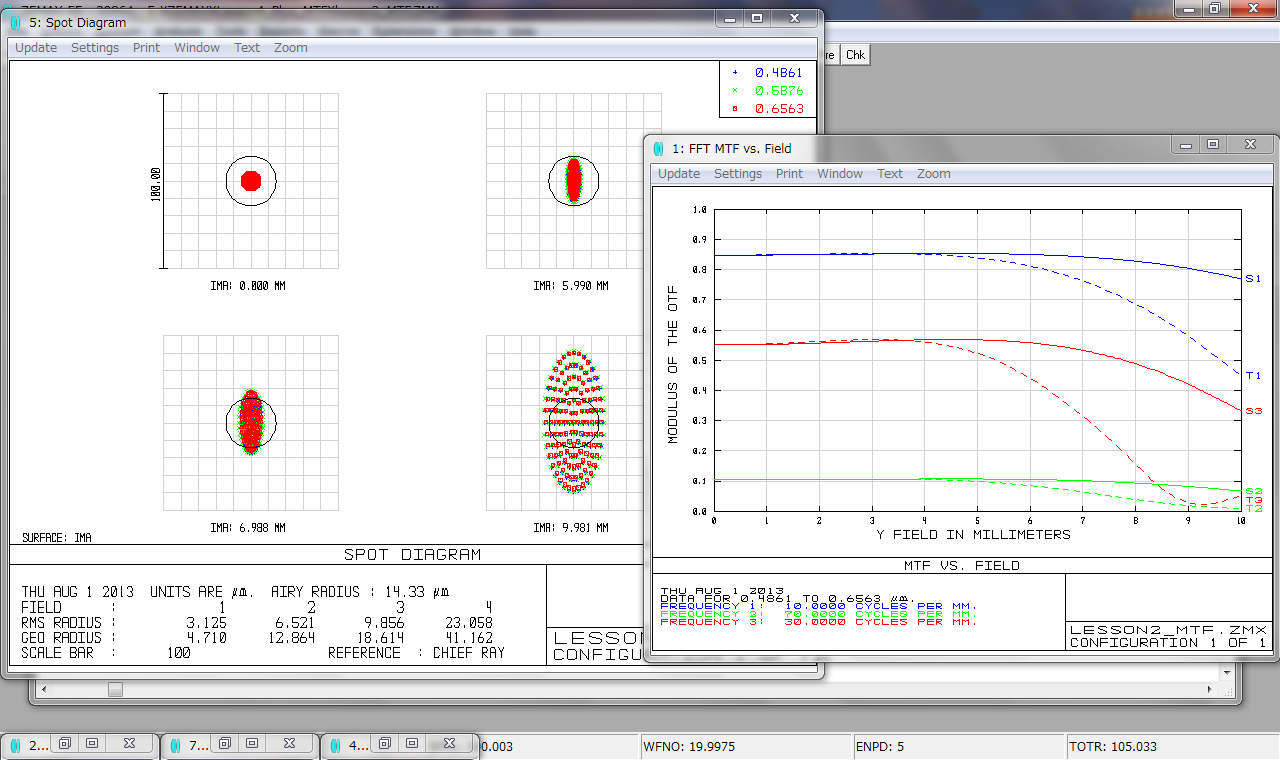Close the Spot Diagram window
Image resolution: width=1280 pixels, height=760 pixels.
[x=794, y=18]
